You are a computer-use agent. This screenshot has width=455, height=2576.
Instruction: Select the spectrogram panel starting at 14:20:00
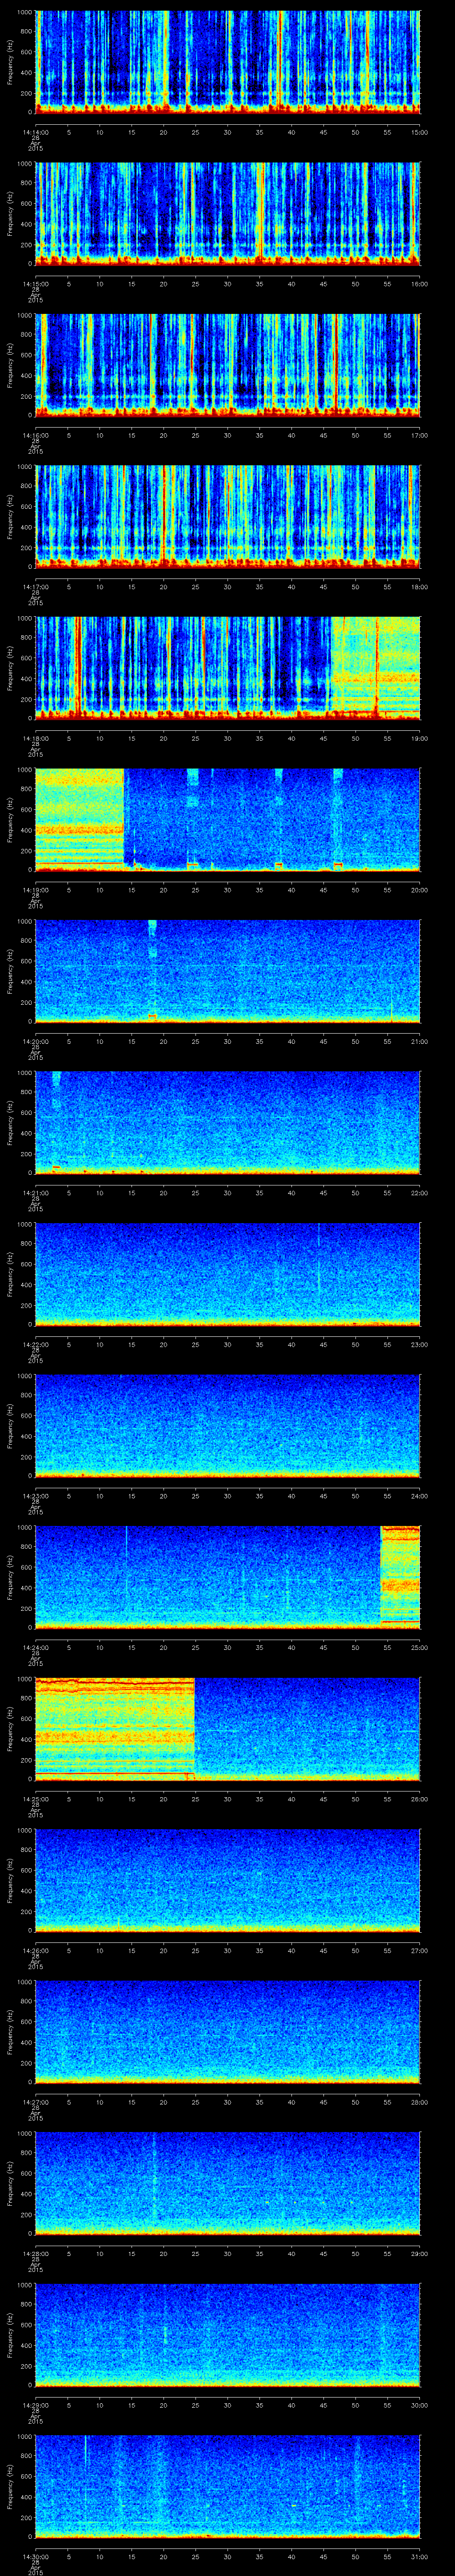click(228, 971)
